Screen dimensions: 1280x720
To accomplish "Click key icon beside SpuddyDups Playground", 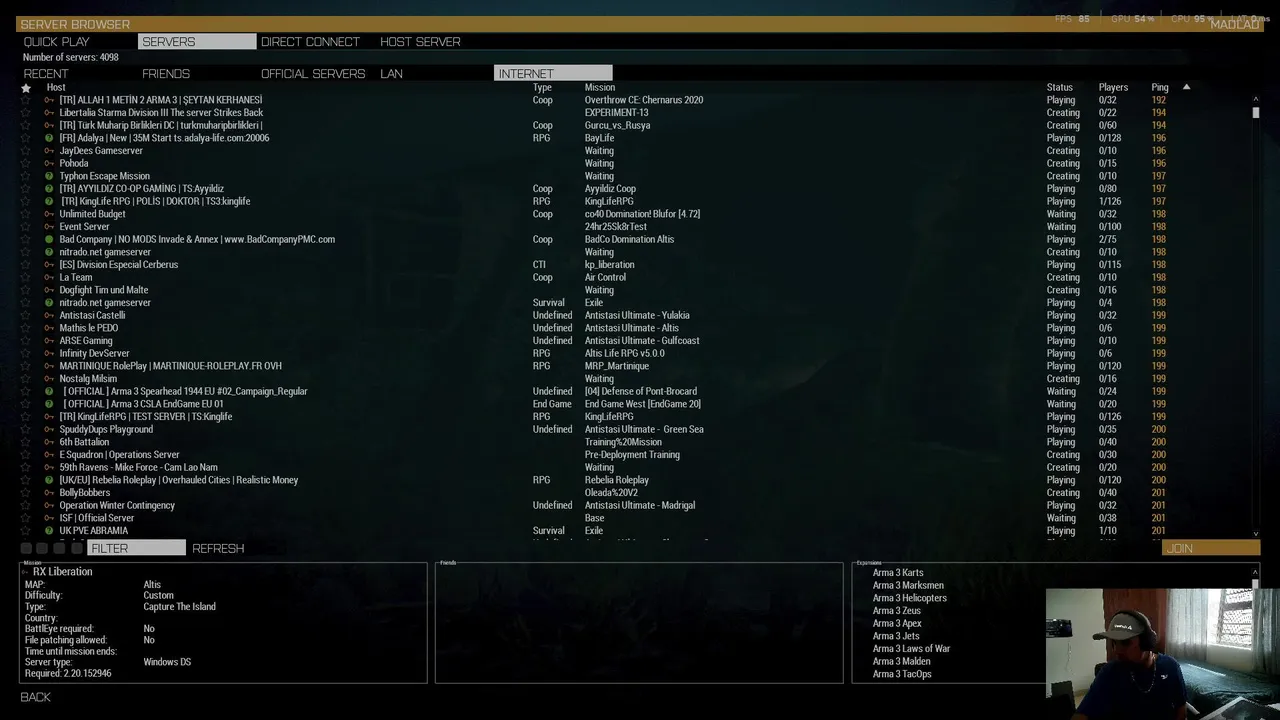I will [x=49, y=430].
